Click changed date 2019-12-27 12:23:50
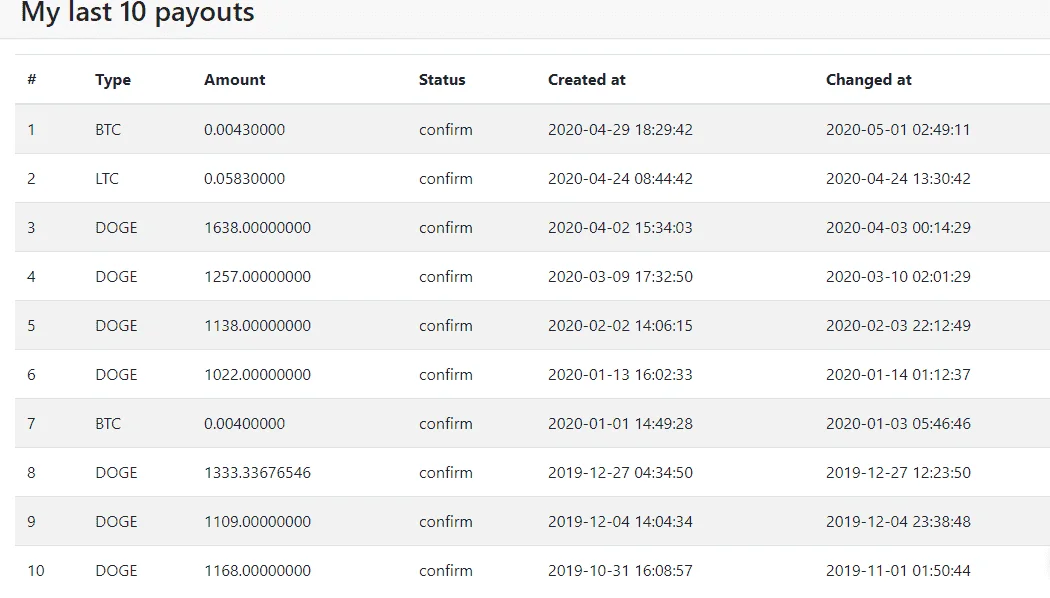1050x598 pixels. click(898, 473)
